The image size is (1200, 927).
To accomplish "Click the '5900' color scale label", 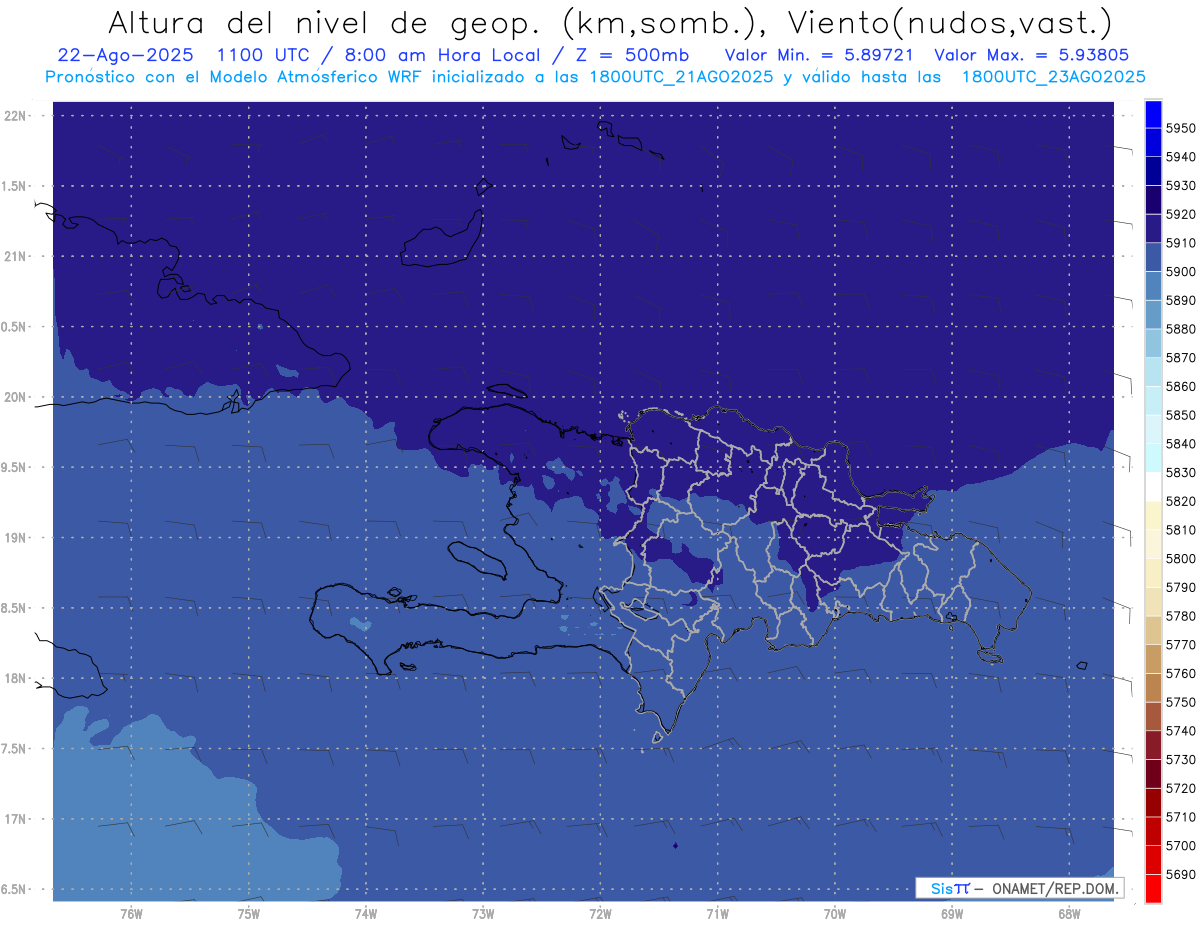I will click(1180, 271).
